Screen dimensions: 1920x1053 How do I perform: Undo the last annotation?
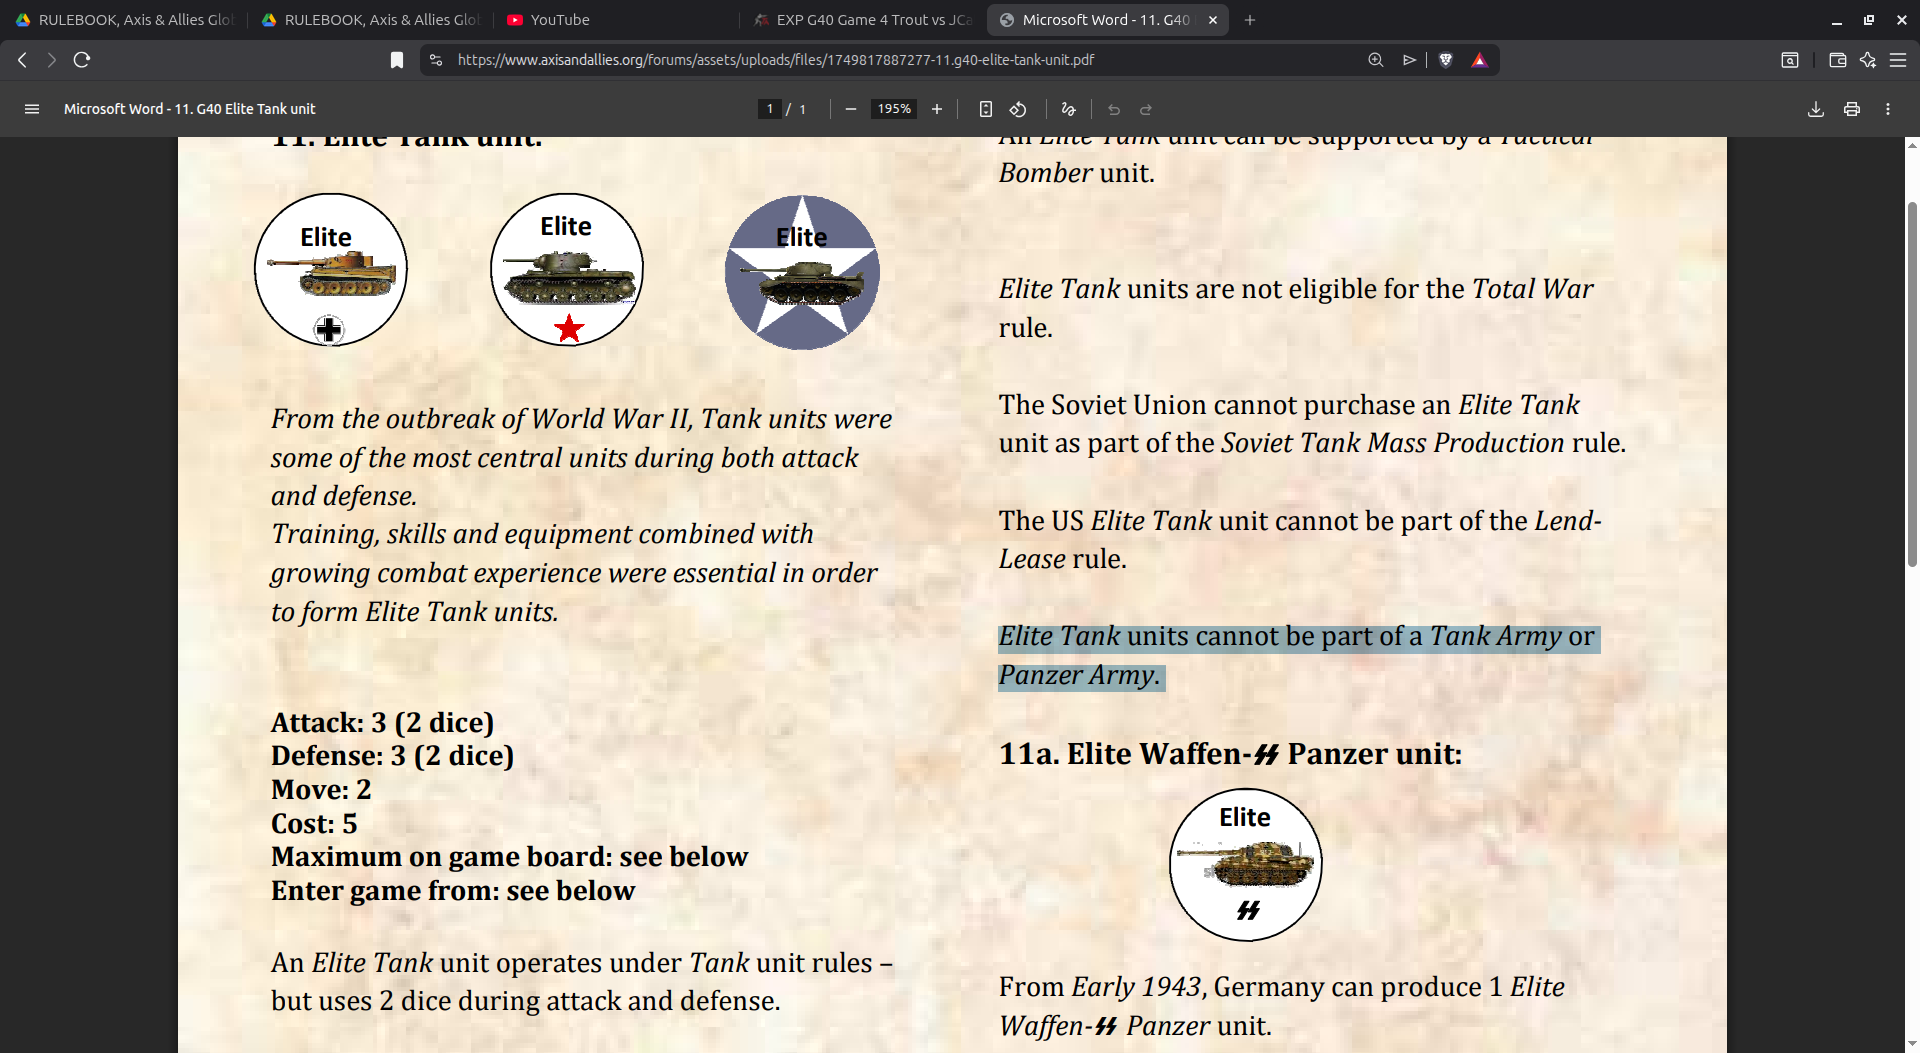pos(1113,109)
